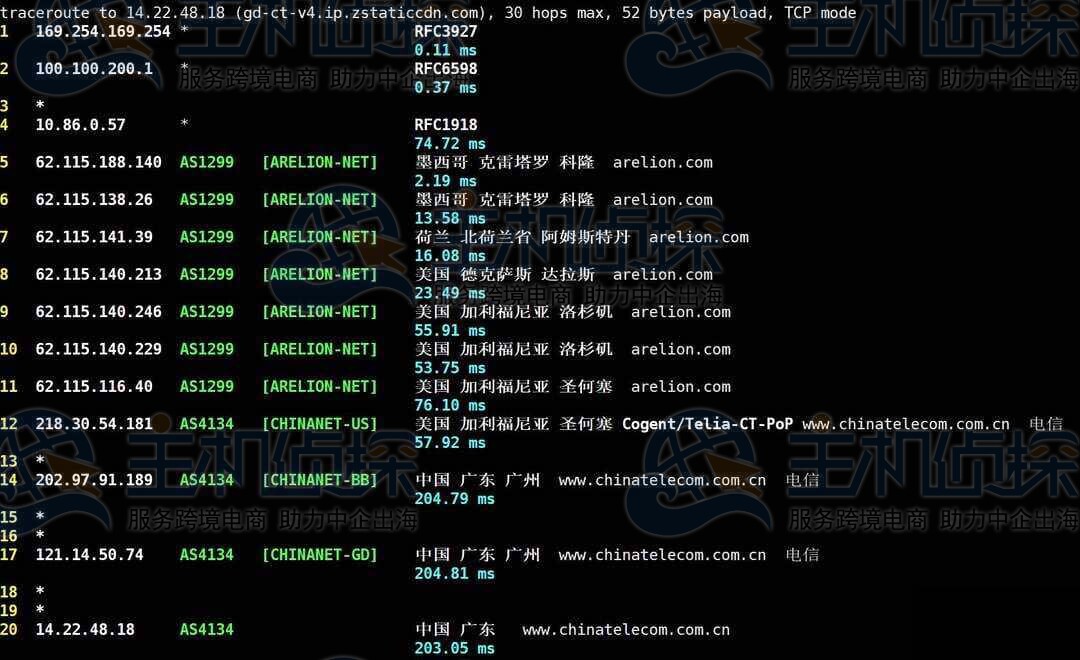Viewport: 1080px width, 660px height.
Task: Click latency value 23.49 ms
Action: tap(450, 293)
